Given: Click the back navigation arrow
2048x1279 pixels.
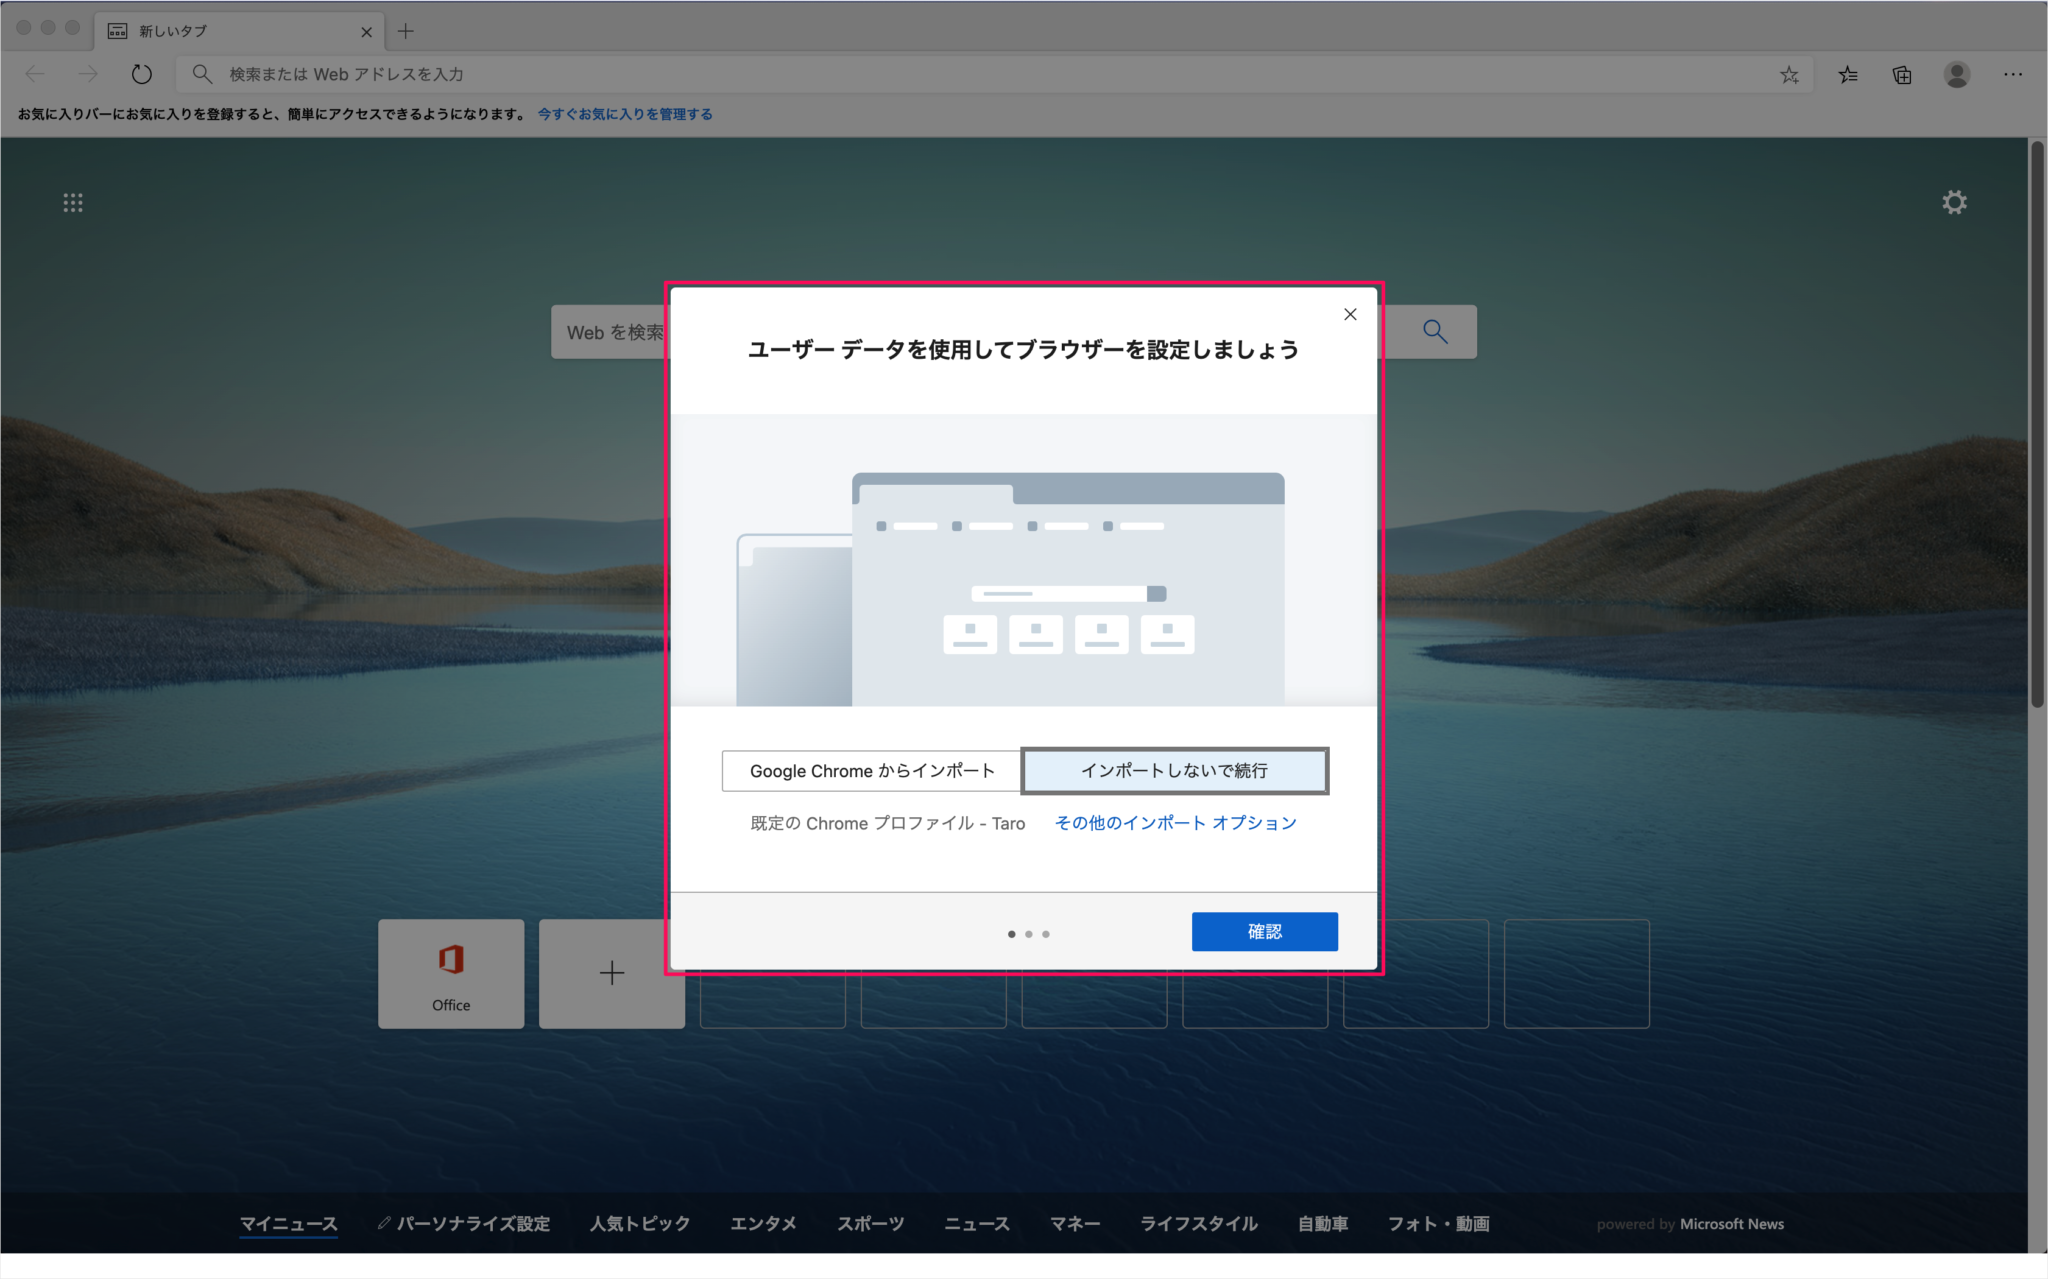Looking at the screenshot, I should [35, 73].
